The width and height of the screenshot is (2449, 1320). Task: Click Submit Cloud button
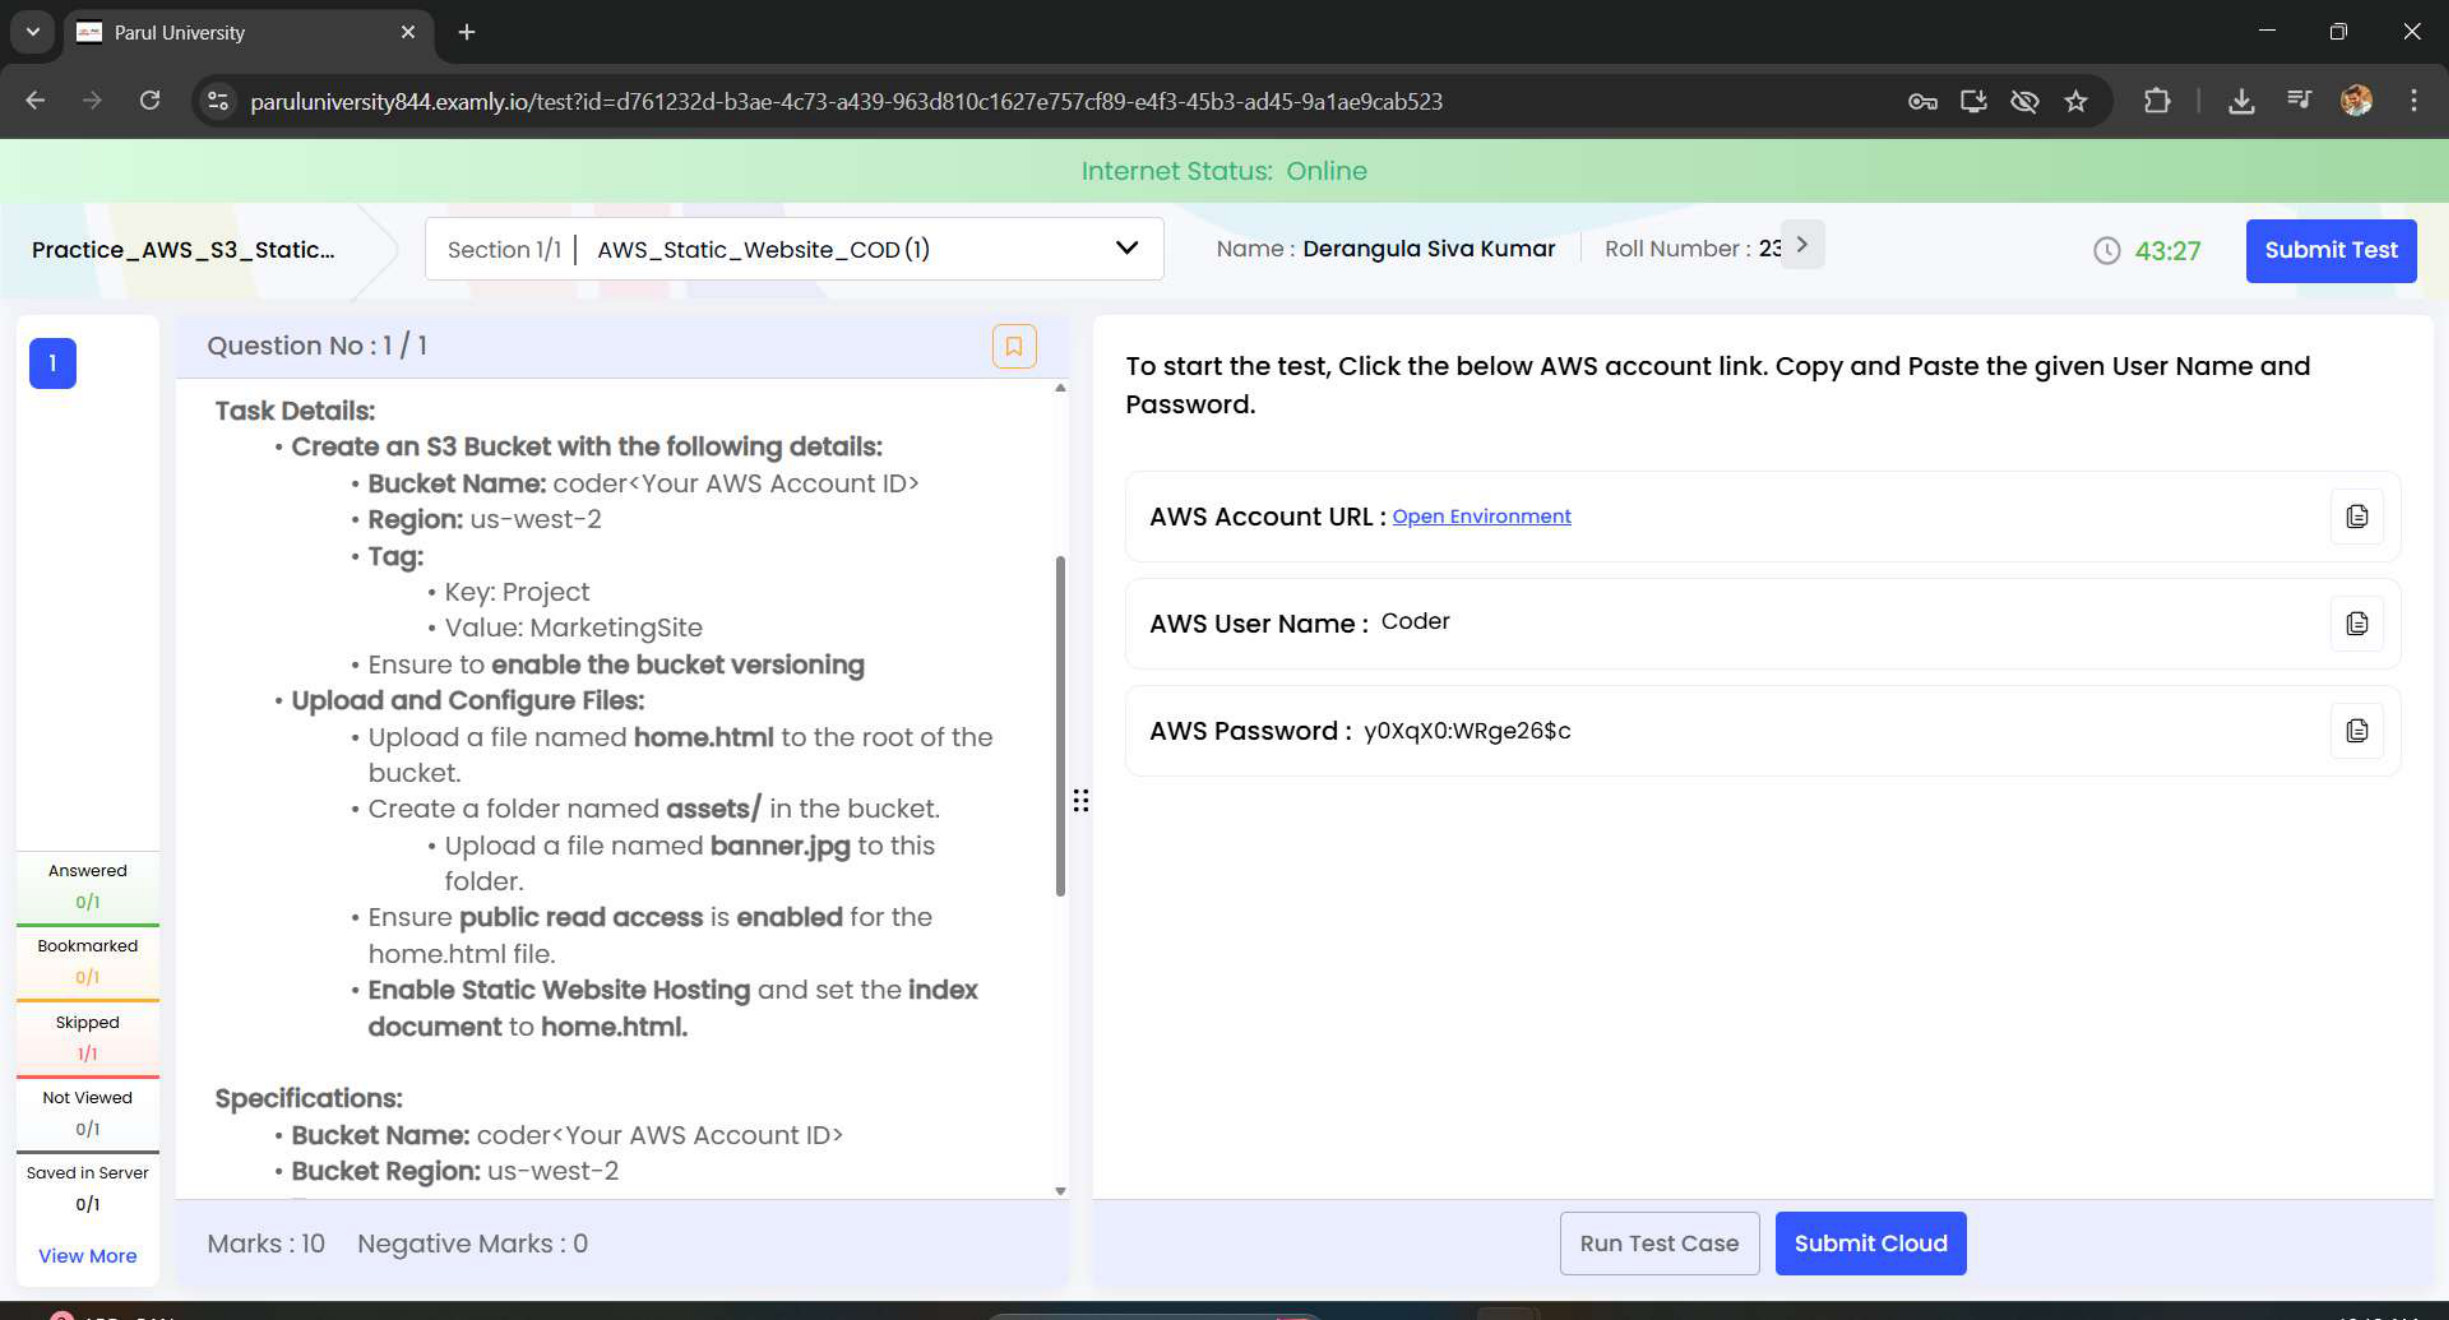[x=1870, y=1243]
